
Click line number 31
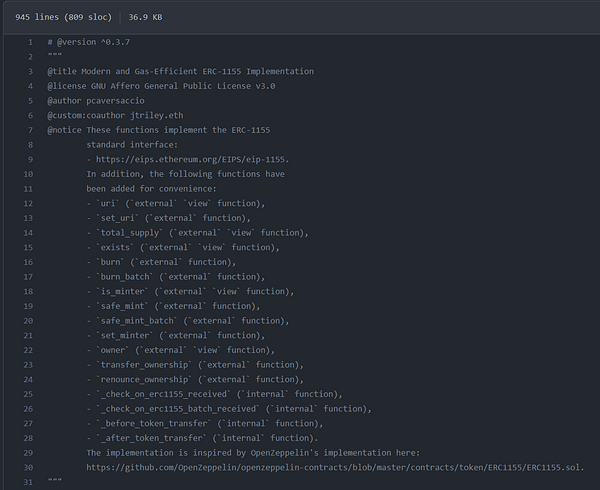28,482
